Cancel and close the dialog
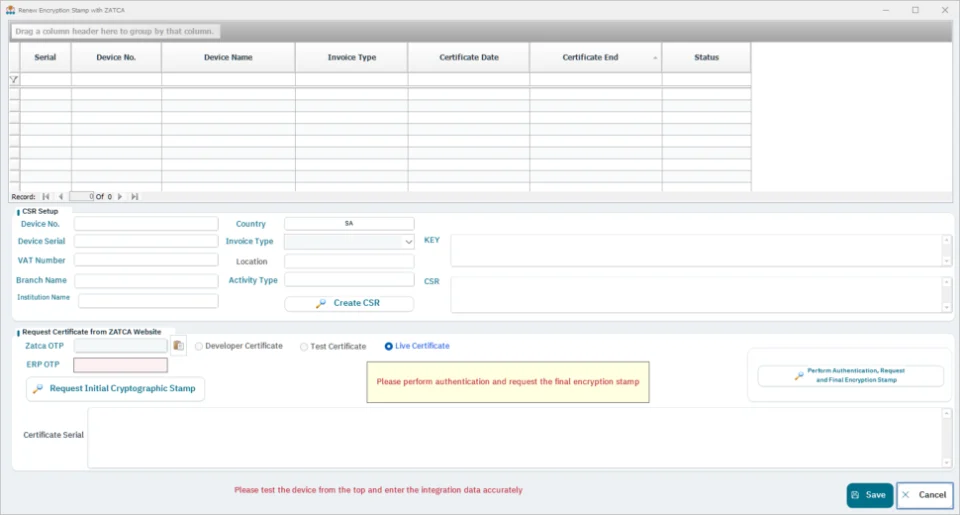960x515 pixels. tap(925, 495)
